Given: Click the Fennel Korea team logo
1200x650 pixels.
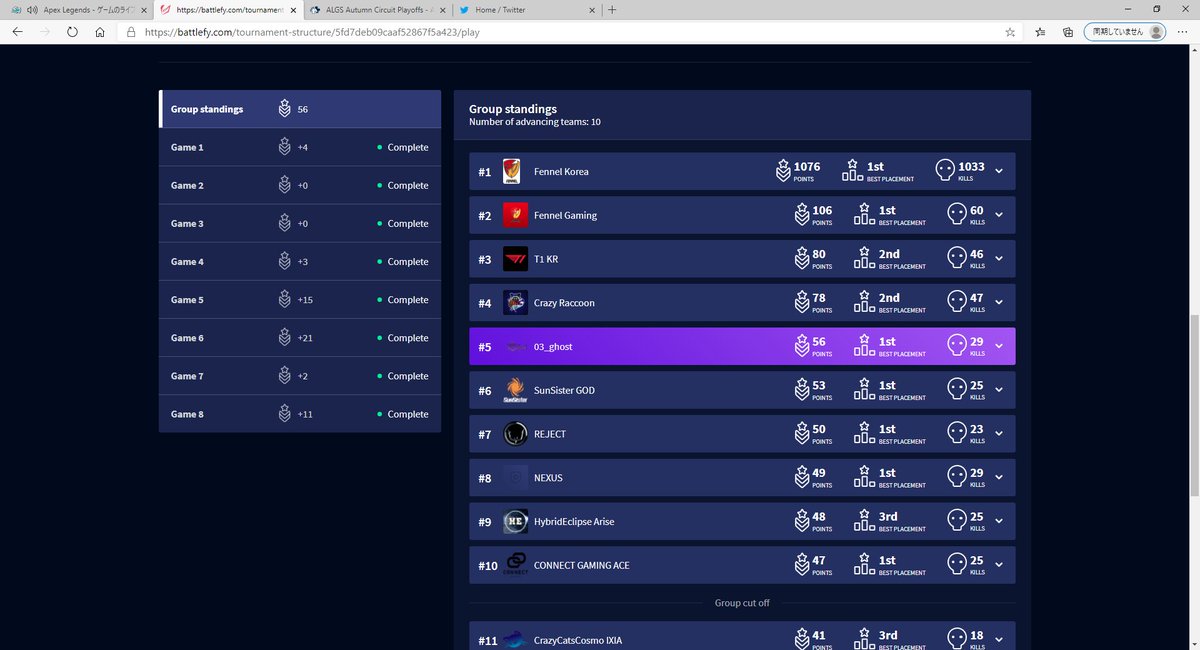Looking at the screenshot, I should [x=511, y=171].
